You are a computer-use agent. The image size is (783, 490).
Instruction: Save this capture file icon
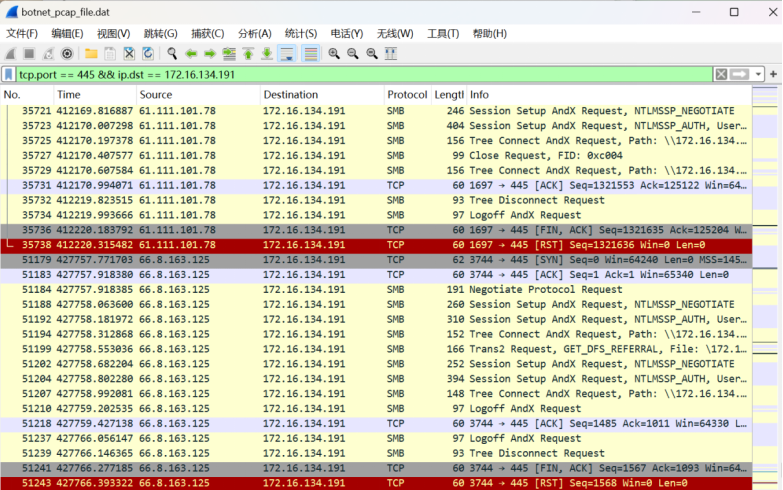click(x=110, y=53)
